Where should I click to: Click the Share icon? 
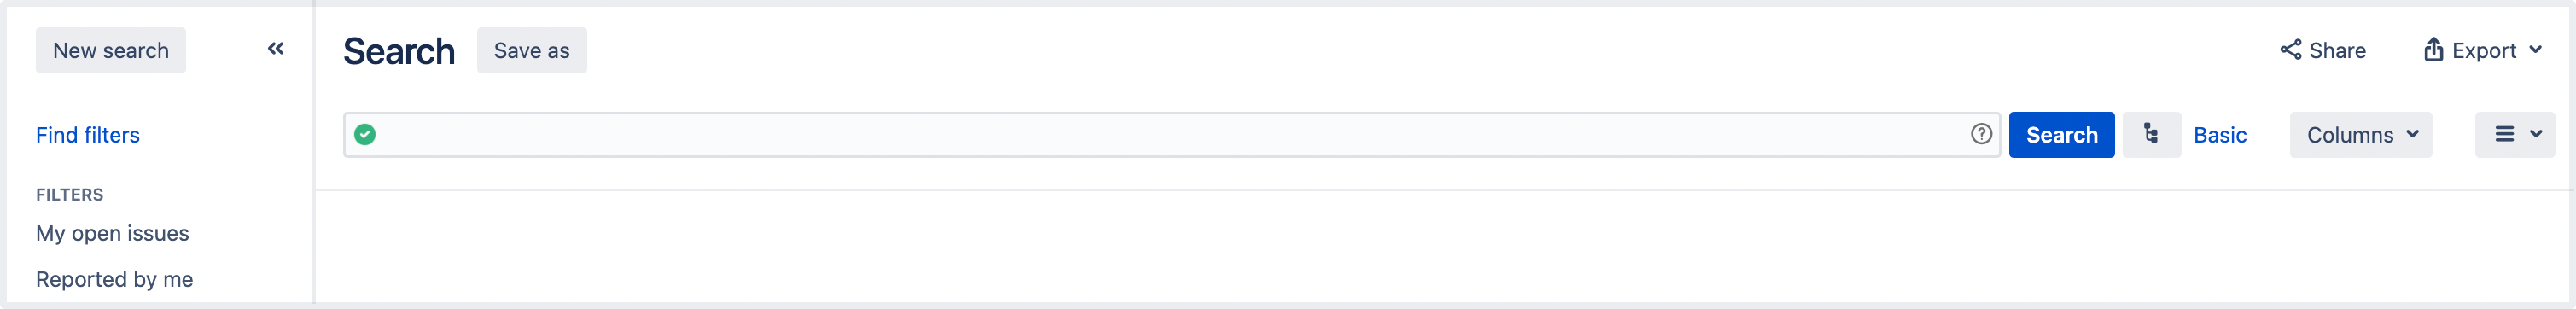pos(2290,50)
